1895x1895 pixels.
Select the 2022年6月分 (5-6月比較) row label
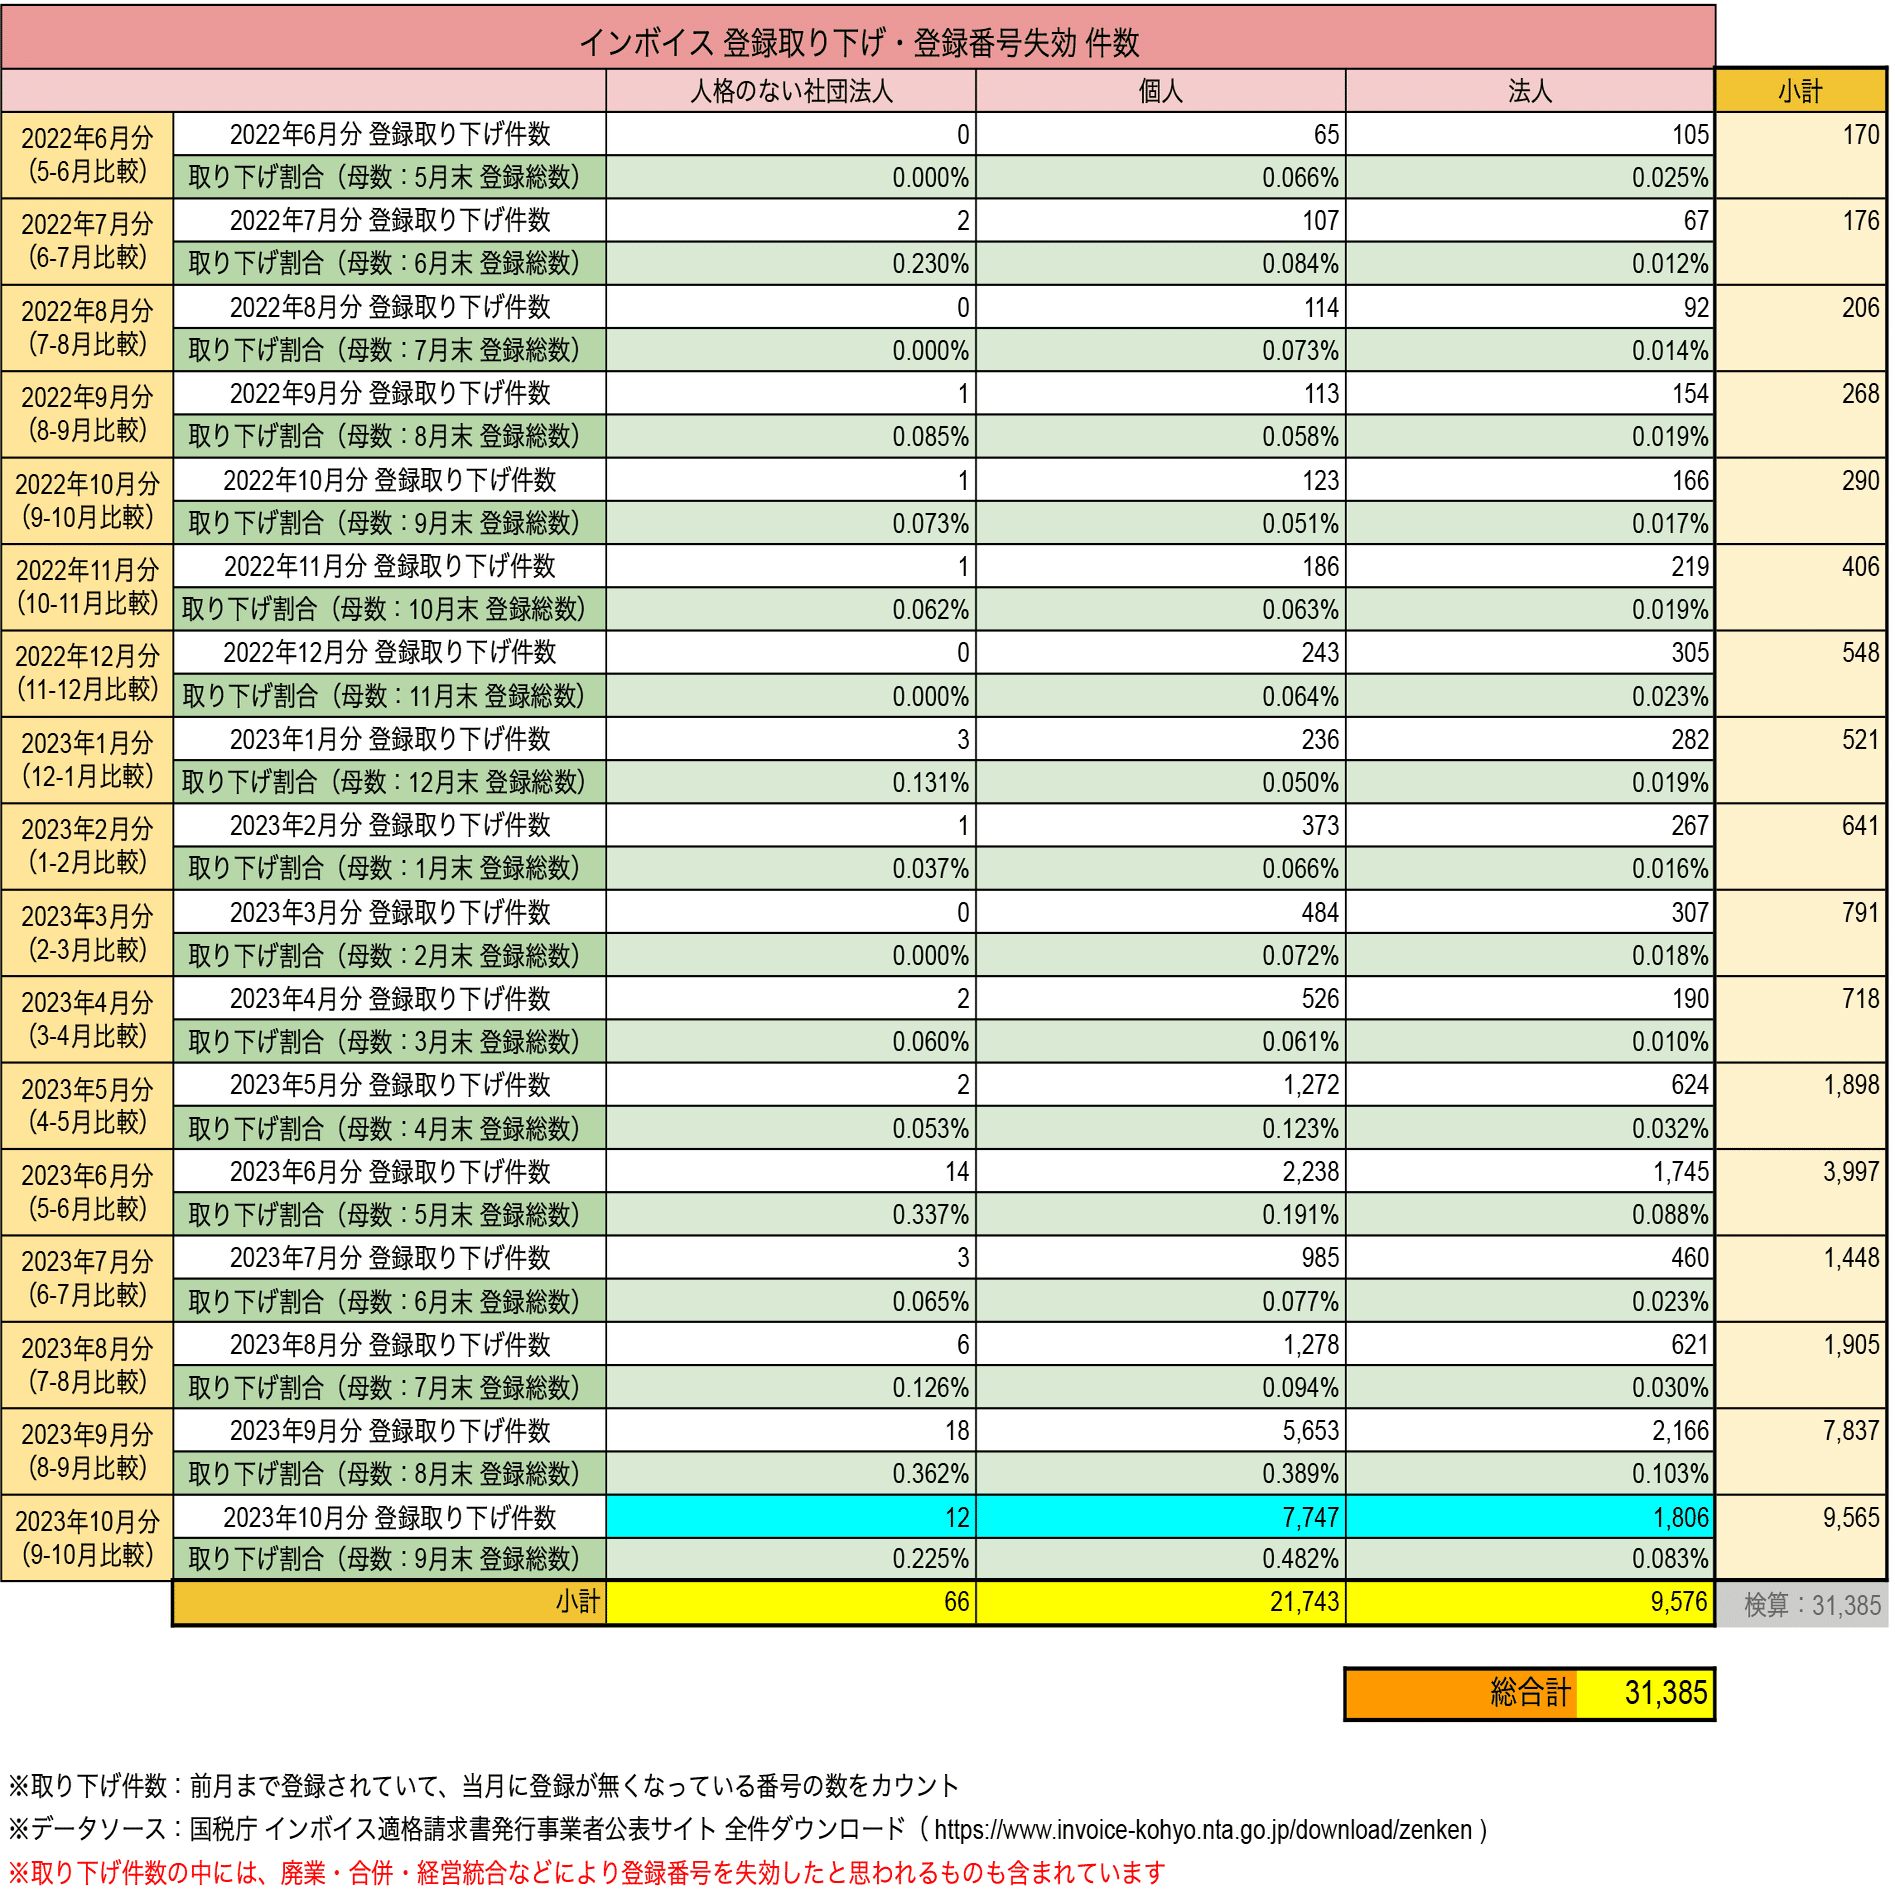click(88, 155)
